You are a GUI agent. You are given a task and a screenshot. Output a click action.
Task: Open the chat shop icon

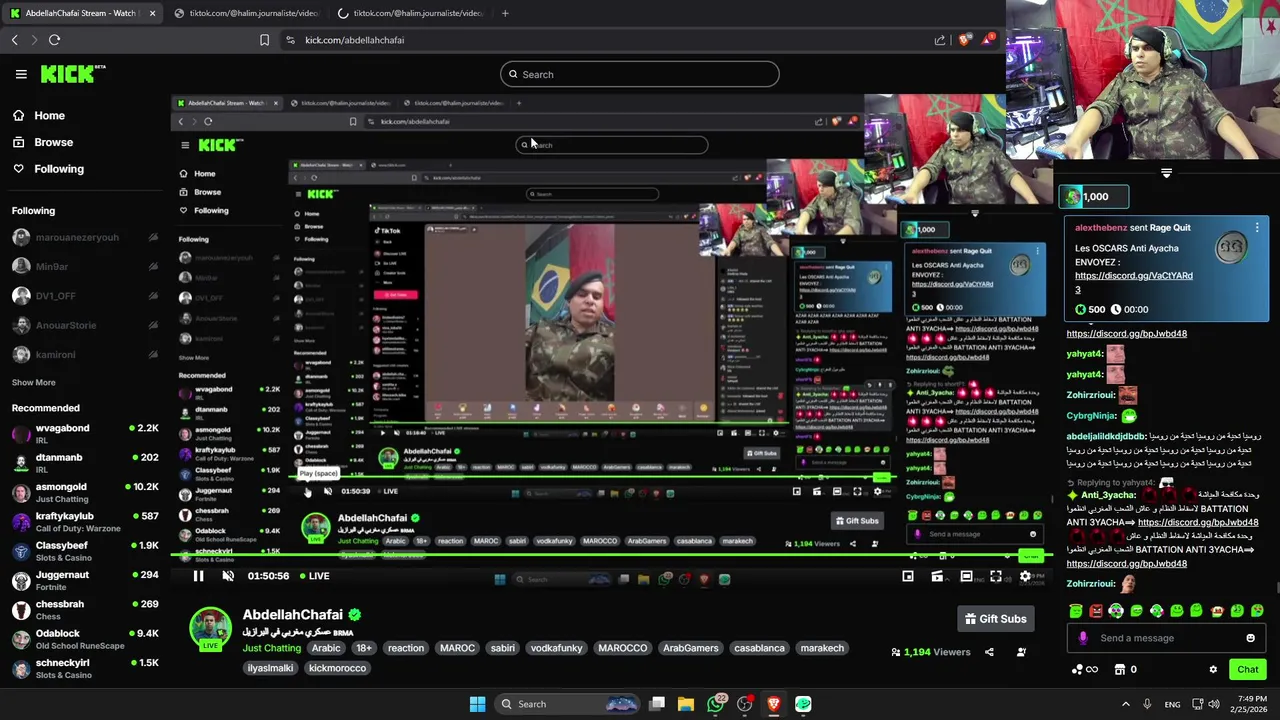coord(1120,670)
